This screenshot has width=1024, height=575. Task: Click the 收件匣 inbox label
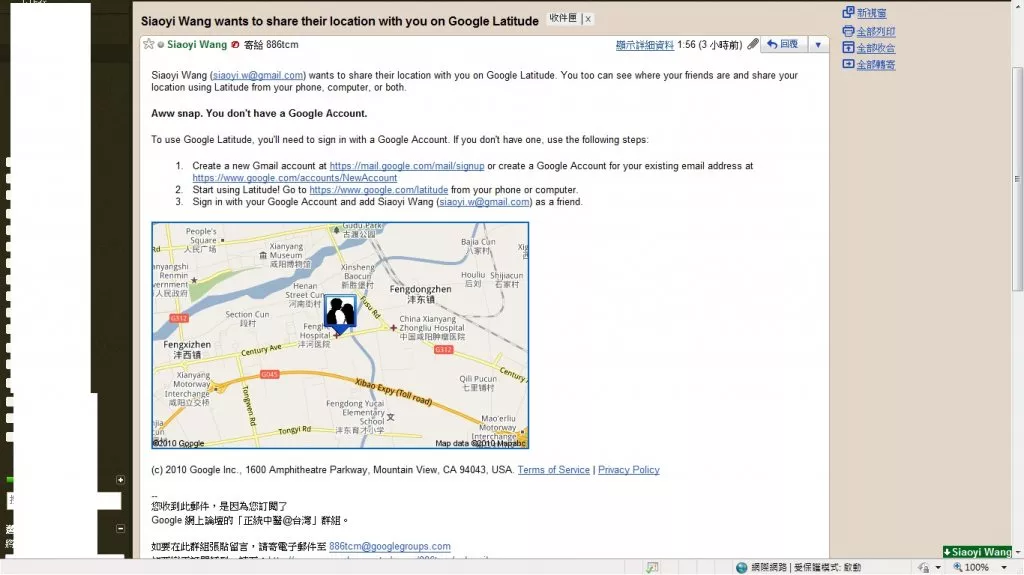(x=562, y=18)
